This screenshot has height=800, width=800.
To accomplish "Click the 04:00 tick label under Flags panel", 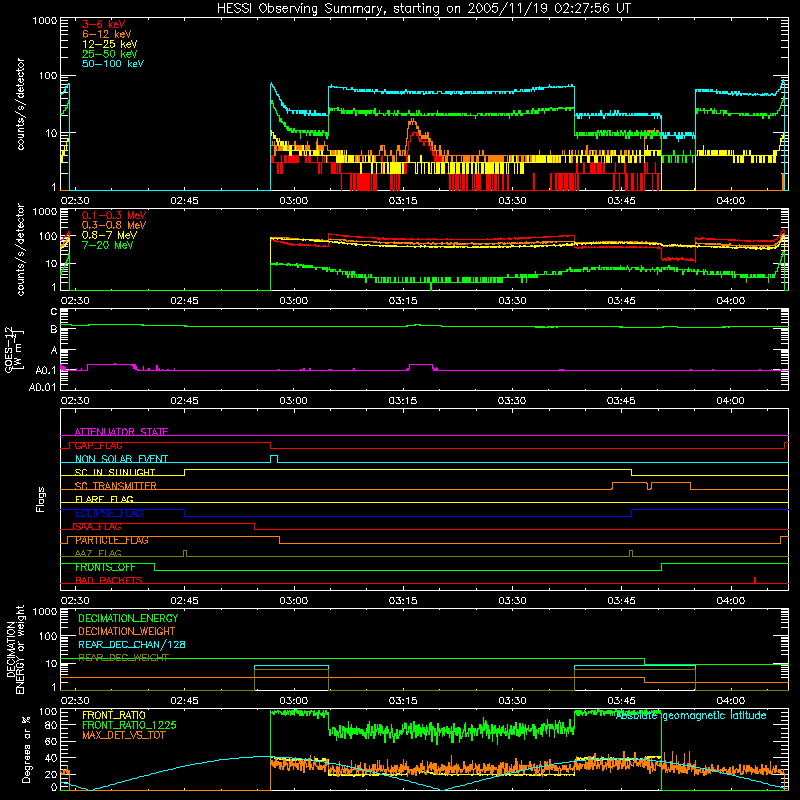I will click(x=730, y=601).
